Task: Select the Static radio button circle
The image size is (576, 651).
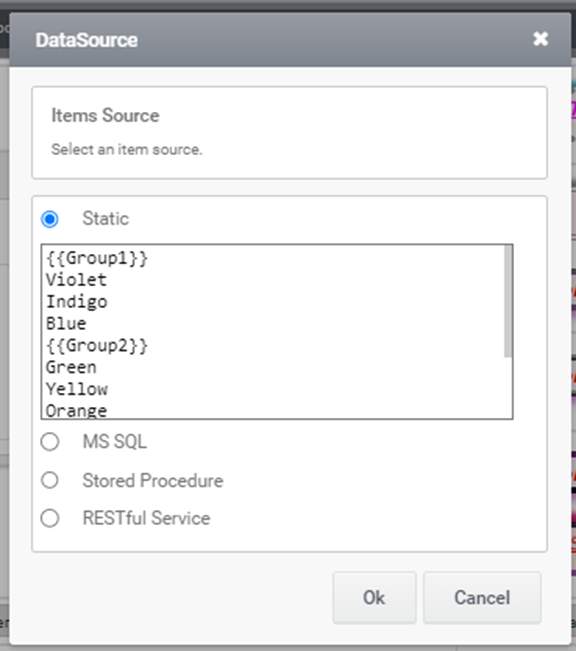Action: click(50, 219)
